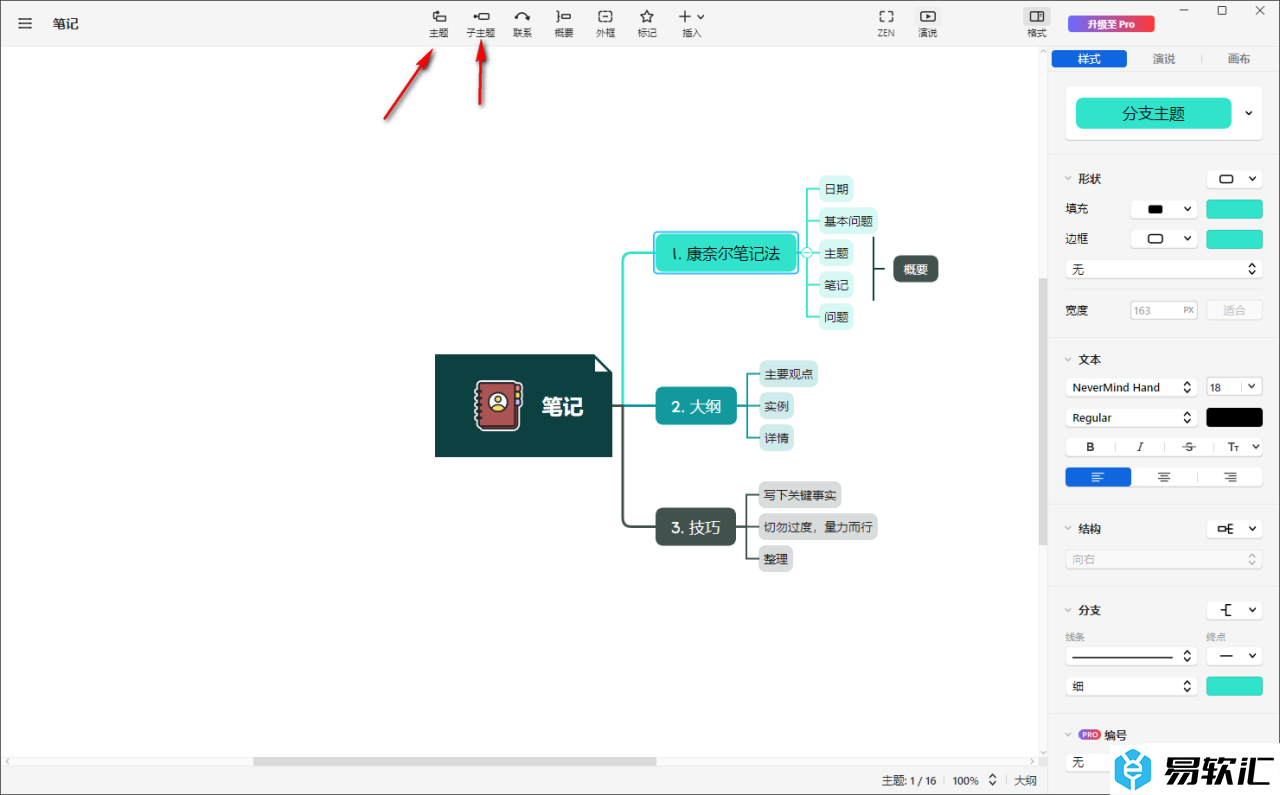Select the 基本问题 subtopic
Screen dimensions: 1280x795
coord(849,221)
